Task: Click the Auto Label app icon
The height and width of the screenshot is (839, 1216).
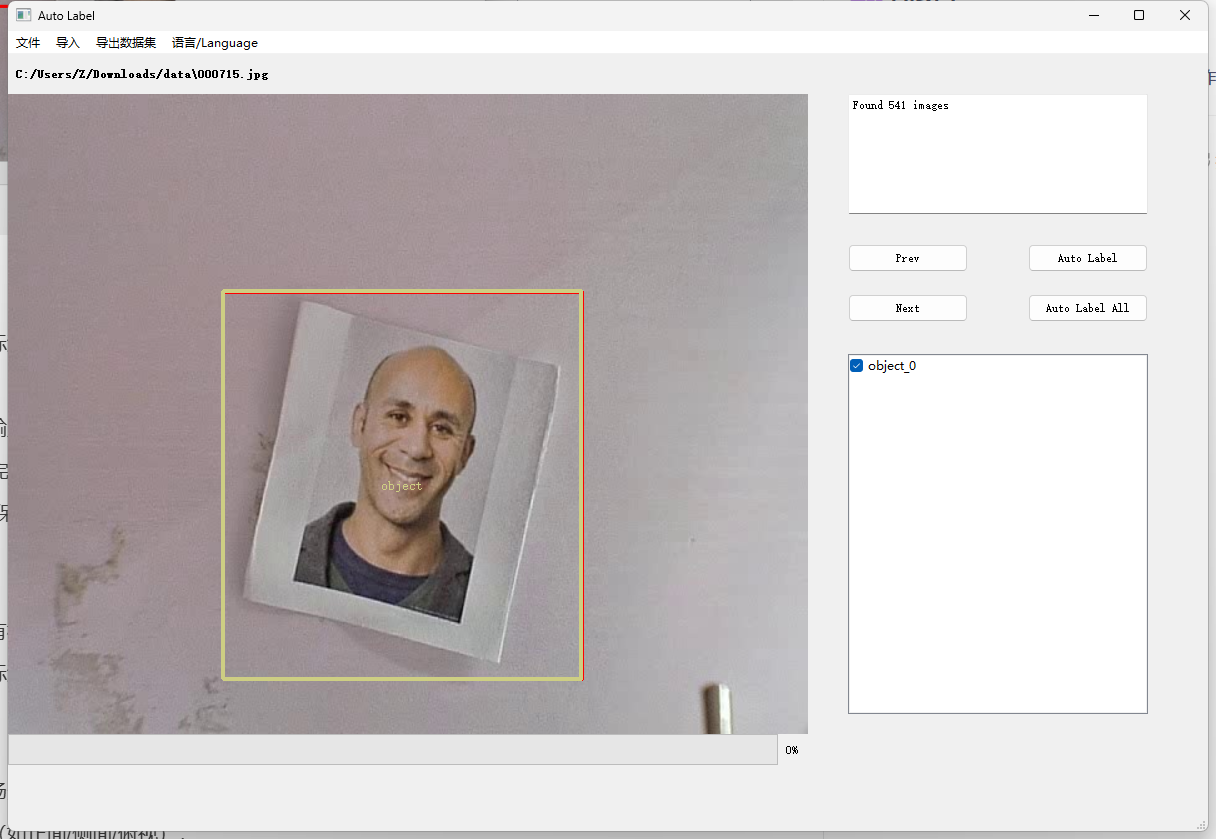Action: 23,15
